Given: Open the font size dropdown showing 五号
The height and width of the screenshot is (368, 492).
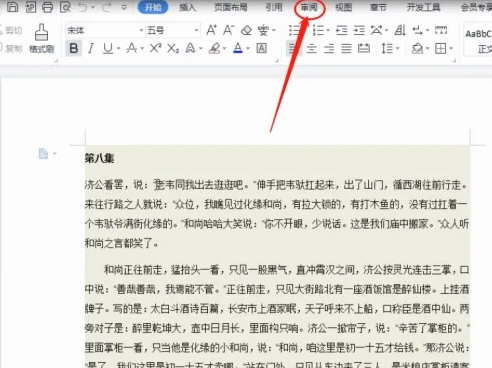Looking at the screenshot, I should (196, 31).
